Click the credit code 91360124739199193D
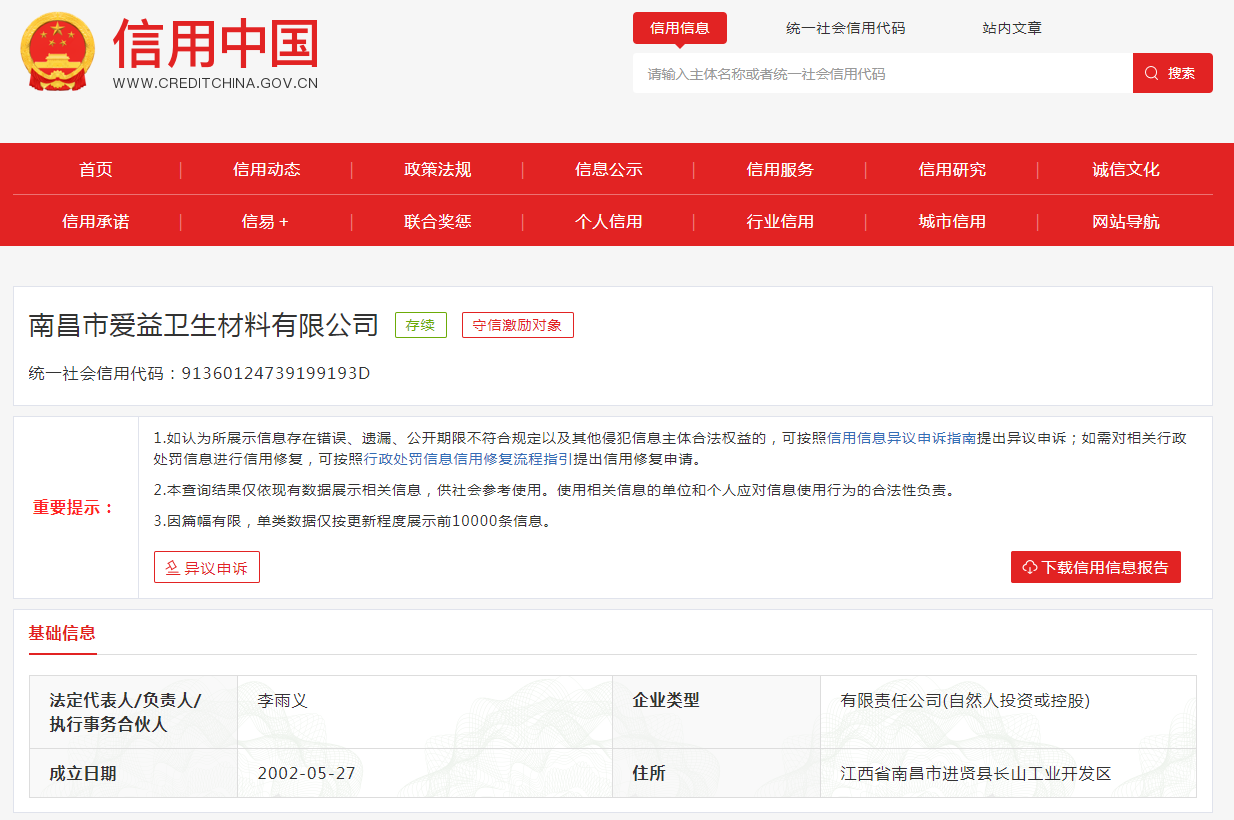This screenshot has width=1234, height=820. [276, 374]
